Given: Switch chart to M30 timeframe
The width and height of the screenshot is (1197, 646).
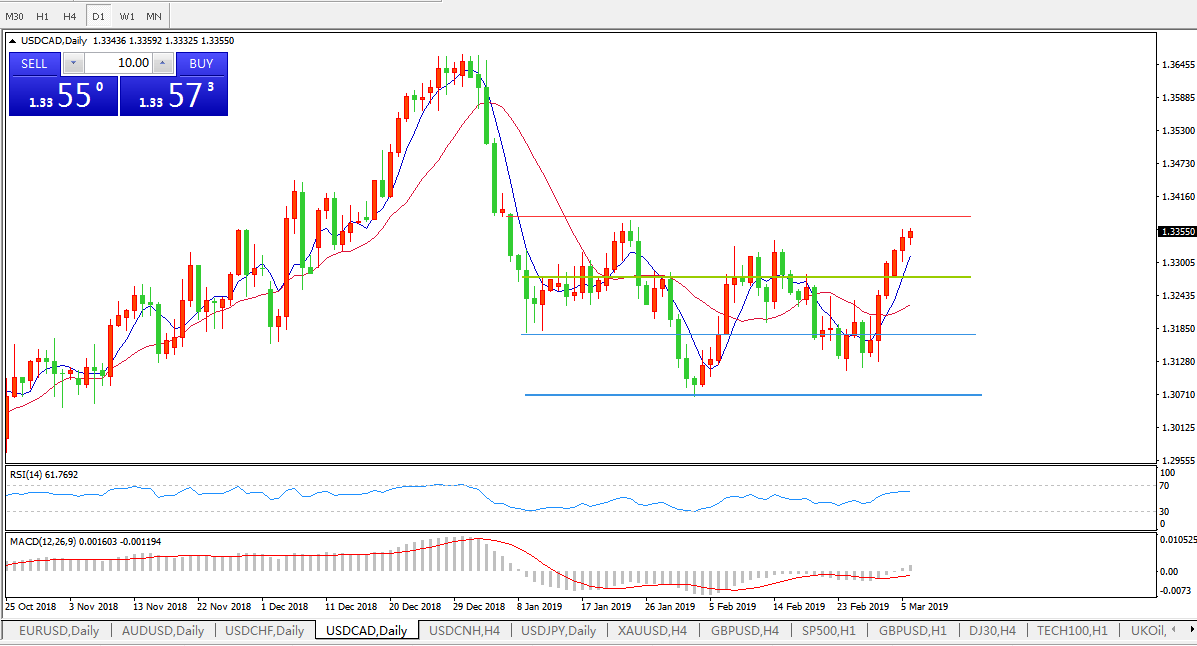Looking at the screenshot, I should (x=15, y=16).
